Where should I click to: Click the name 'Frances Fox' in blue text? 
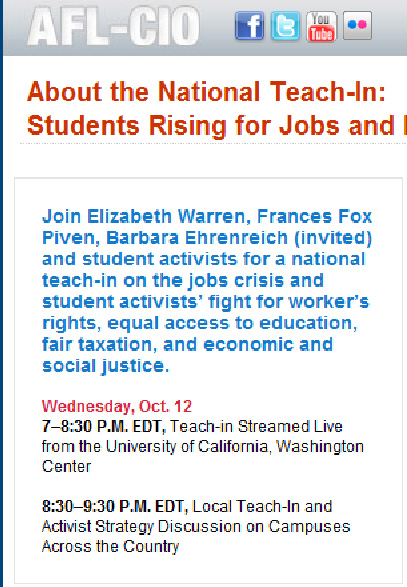point(315,216)
